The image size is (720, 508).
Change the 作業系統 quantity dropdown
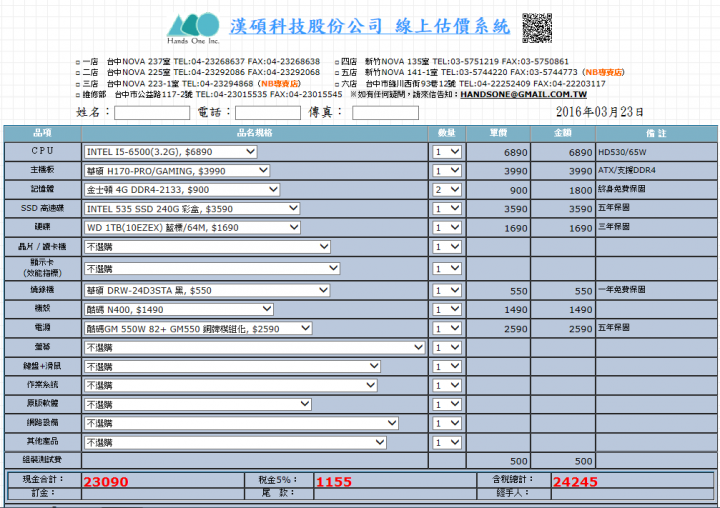(x=447, y=385)
